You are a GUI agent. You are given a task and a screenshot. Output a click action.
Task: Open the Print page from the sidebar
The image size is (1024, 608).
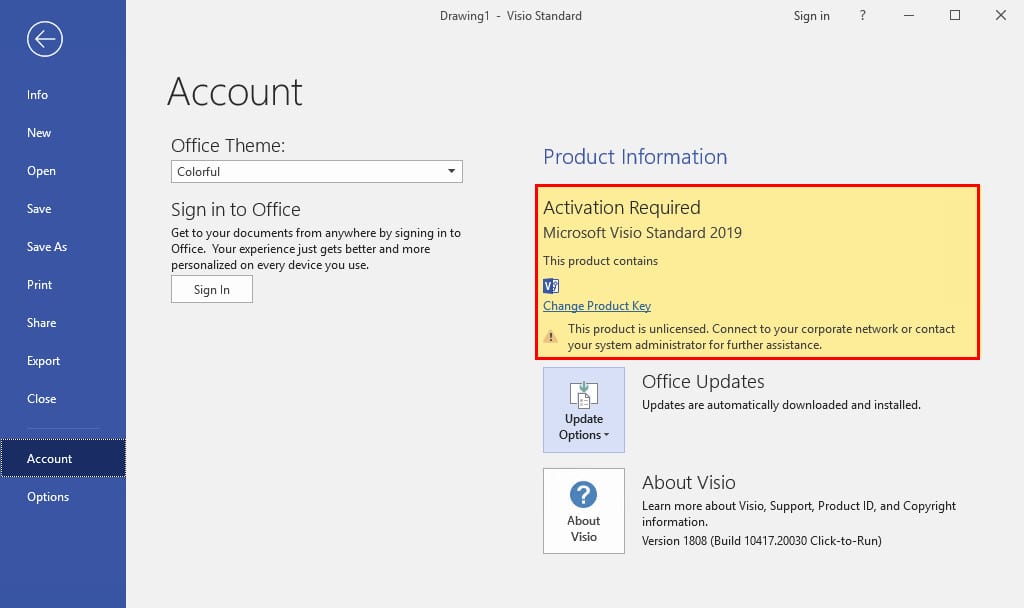(x=39, y=285)
